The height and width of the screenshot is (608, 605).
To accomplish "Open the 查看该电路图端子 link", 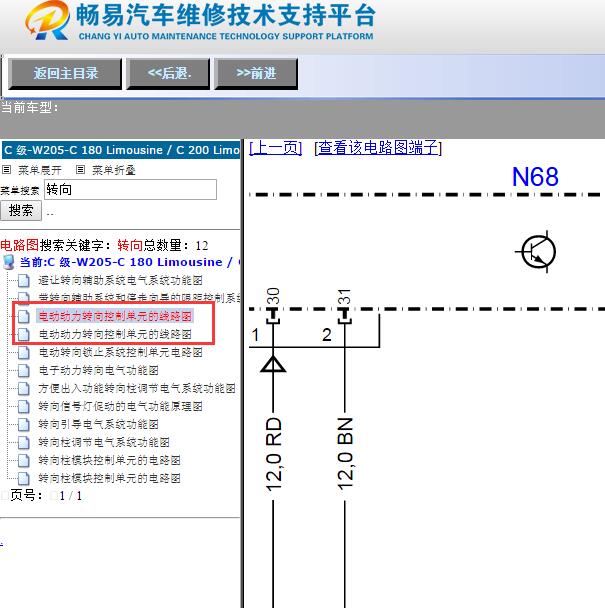I will pyautogui.click(x=378, y=148).
